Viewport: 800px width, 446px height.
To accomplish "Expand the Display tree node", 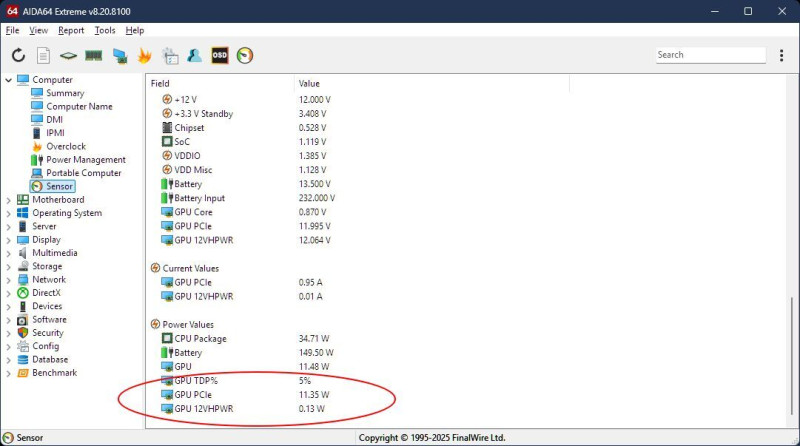I will coord(8,240).
